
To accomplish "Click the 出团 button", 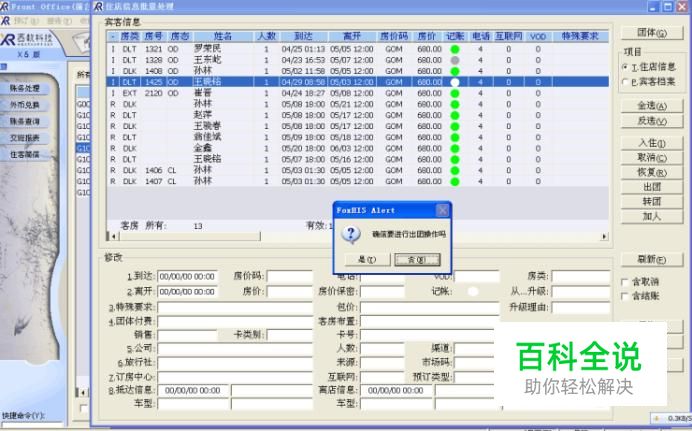I will point(652,187).
